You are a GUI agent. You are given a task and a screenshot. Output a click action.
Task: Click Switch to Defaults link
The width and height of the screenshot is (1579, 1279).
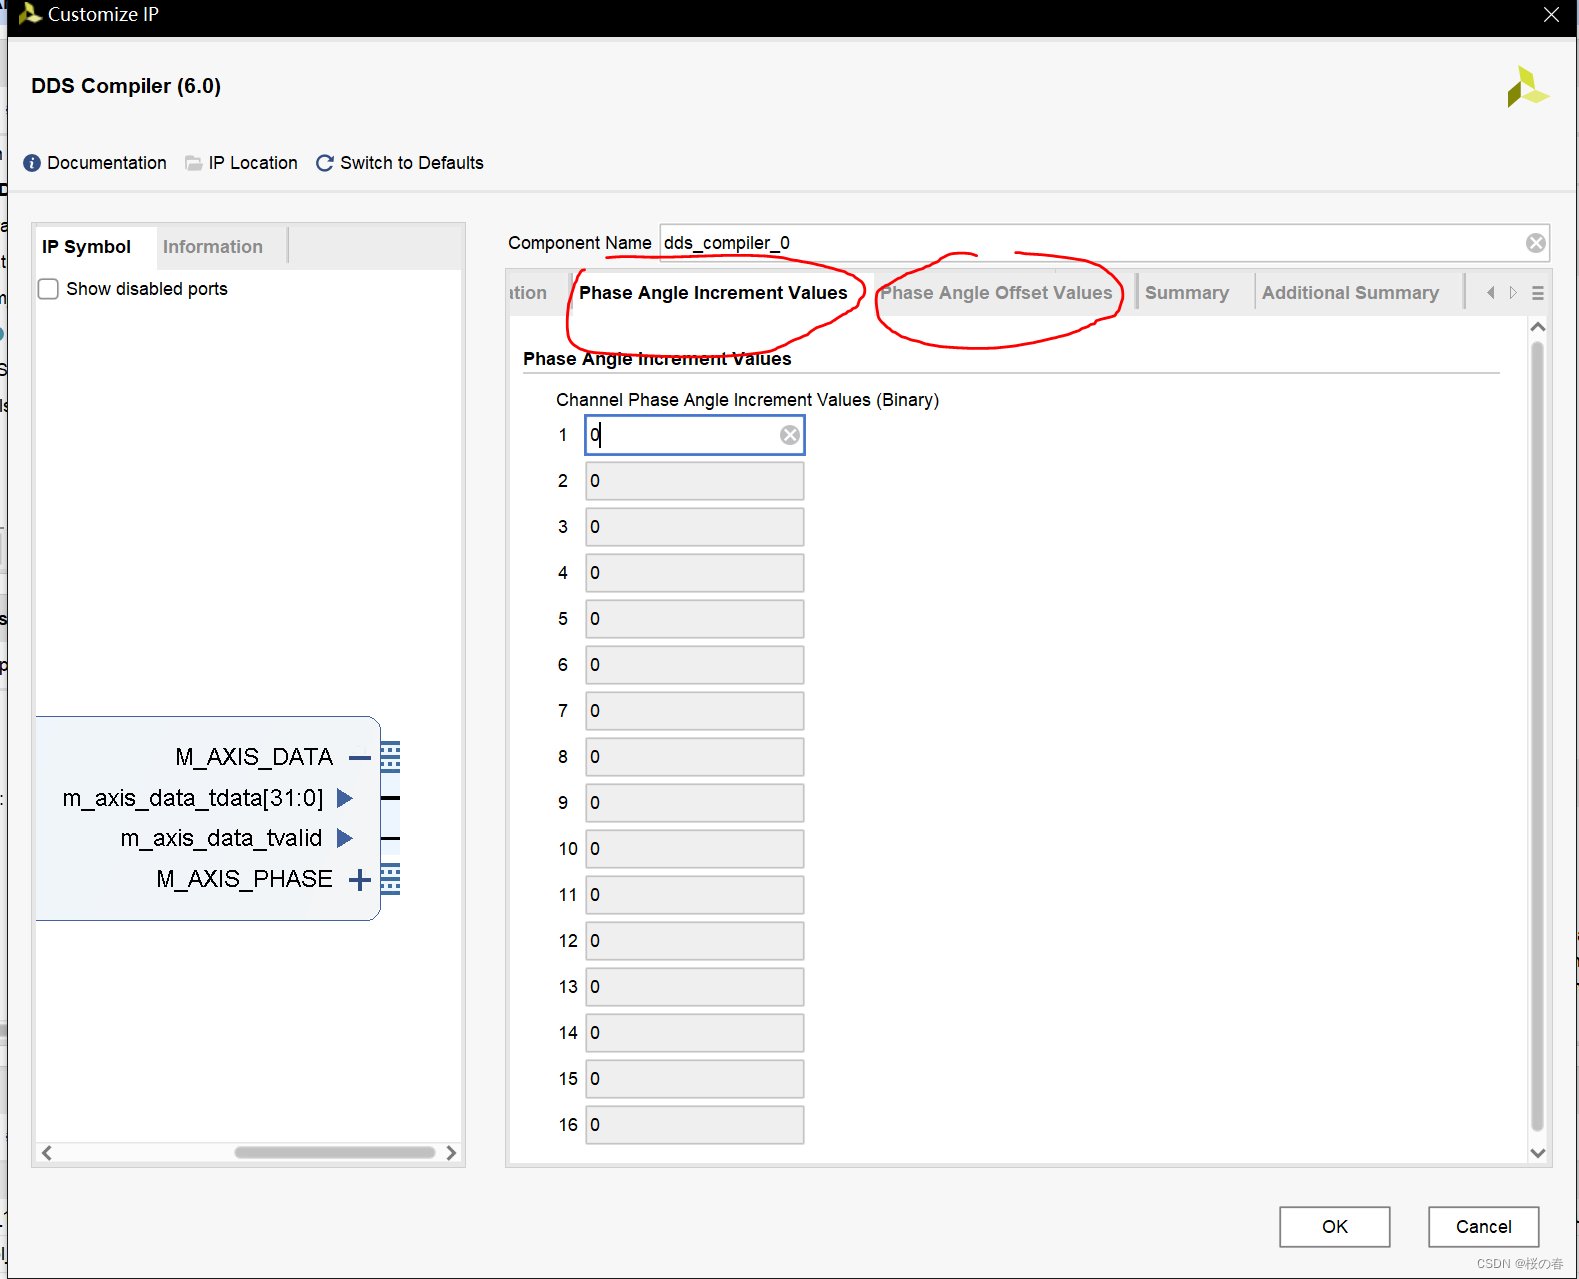(x=412, y=163)
